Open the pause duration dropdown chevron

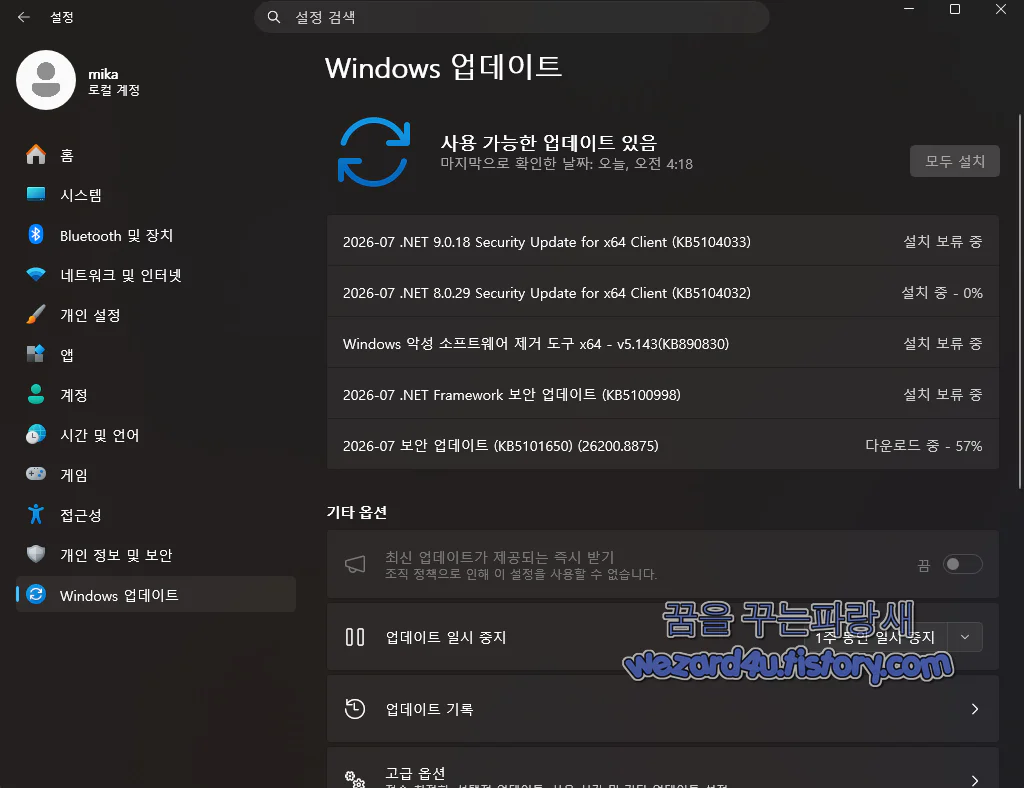coord(965,637)
